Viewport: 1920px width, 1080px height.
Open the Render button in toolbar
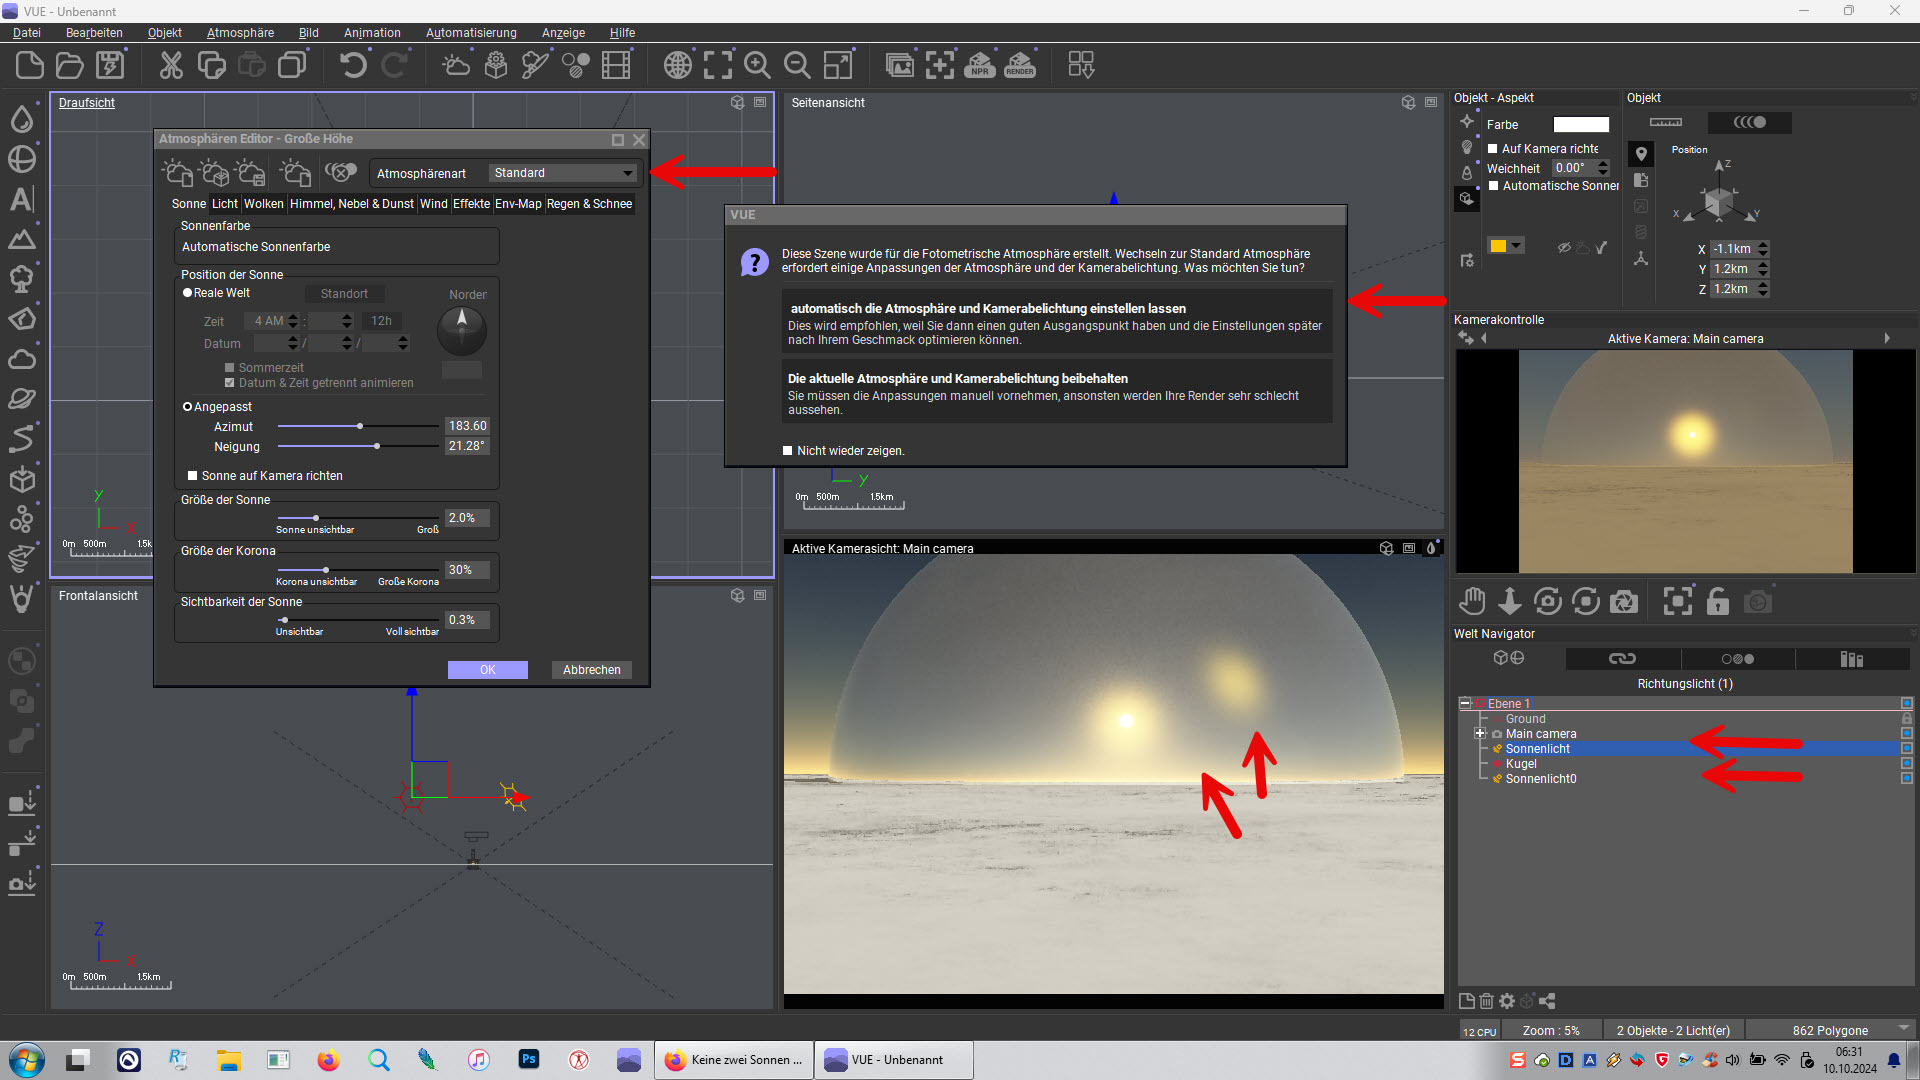click(1020, 66)
